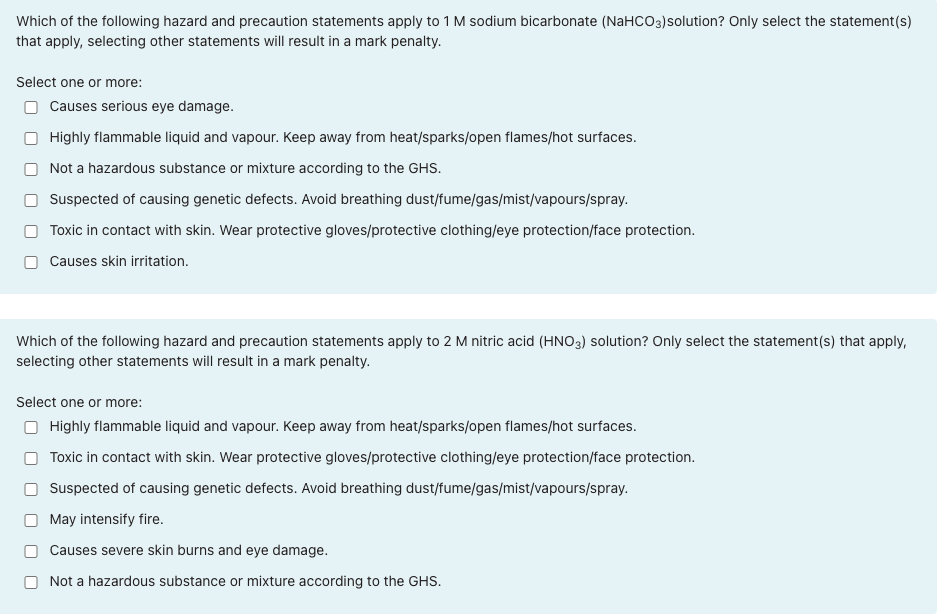The width and height of the screenshot is (942, 615).
Task: Tick the 'Causes skin irritation' checkbox
Action: pyautogui.click(x=31, y=262)
